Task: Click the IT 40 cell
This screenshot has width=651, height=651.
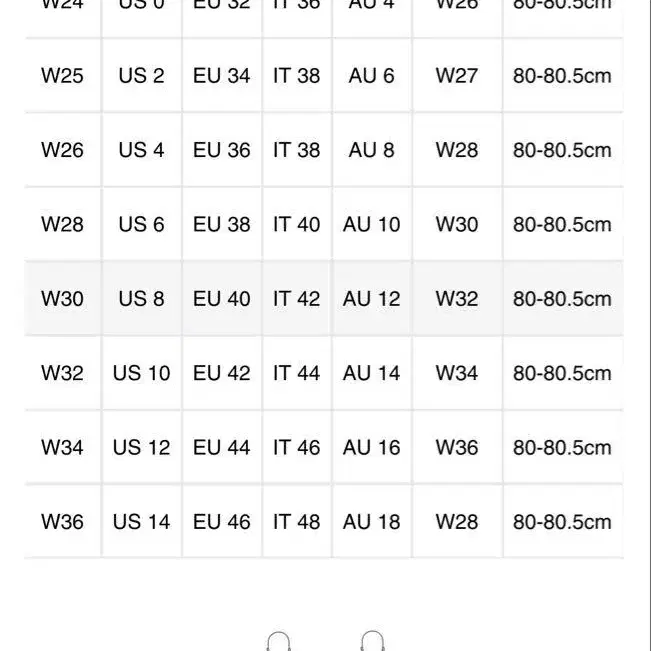Action: click(x=296, y=224)
